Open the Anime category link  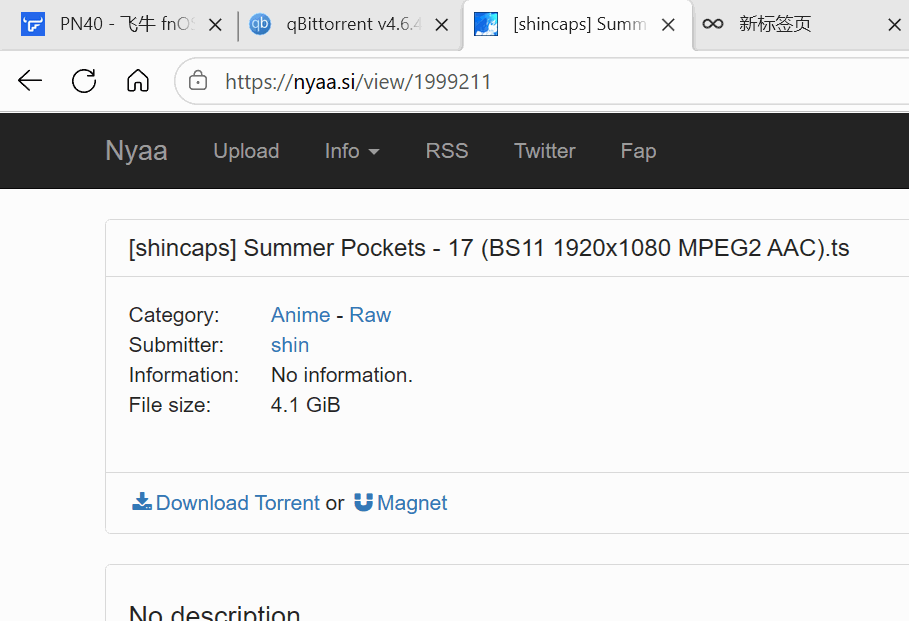300,315
